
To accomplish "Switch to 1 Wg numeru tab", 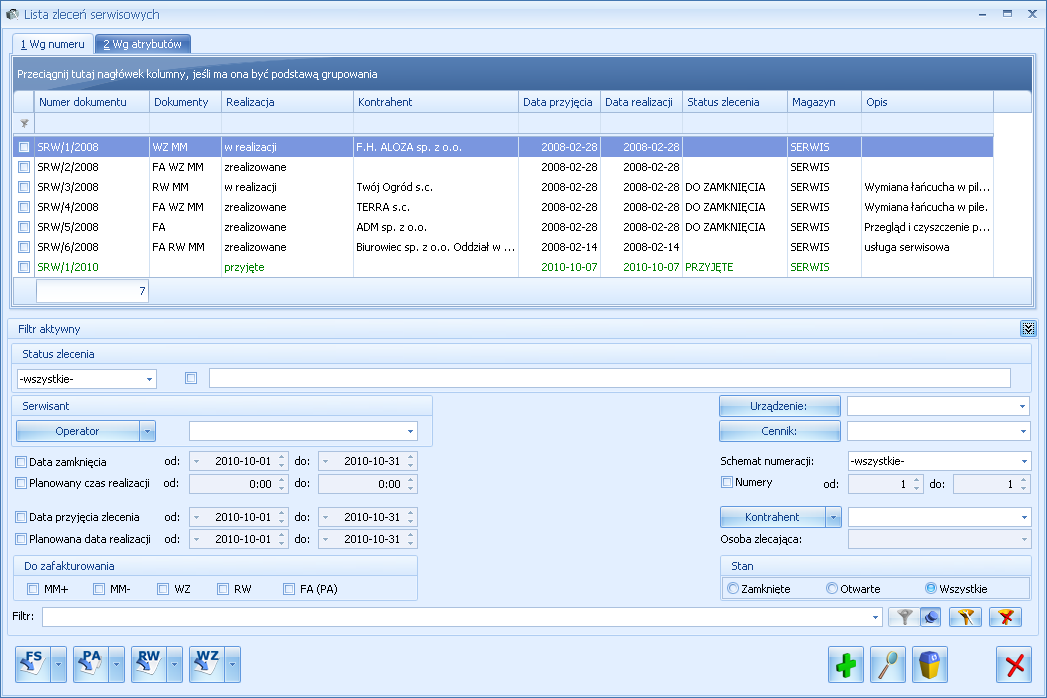I will click(53, 44).
